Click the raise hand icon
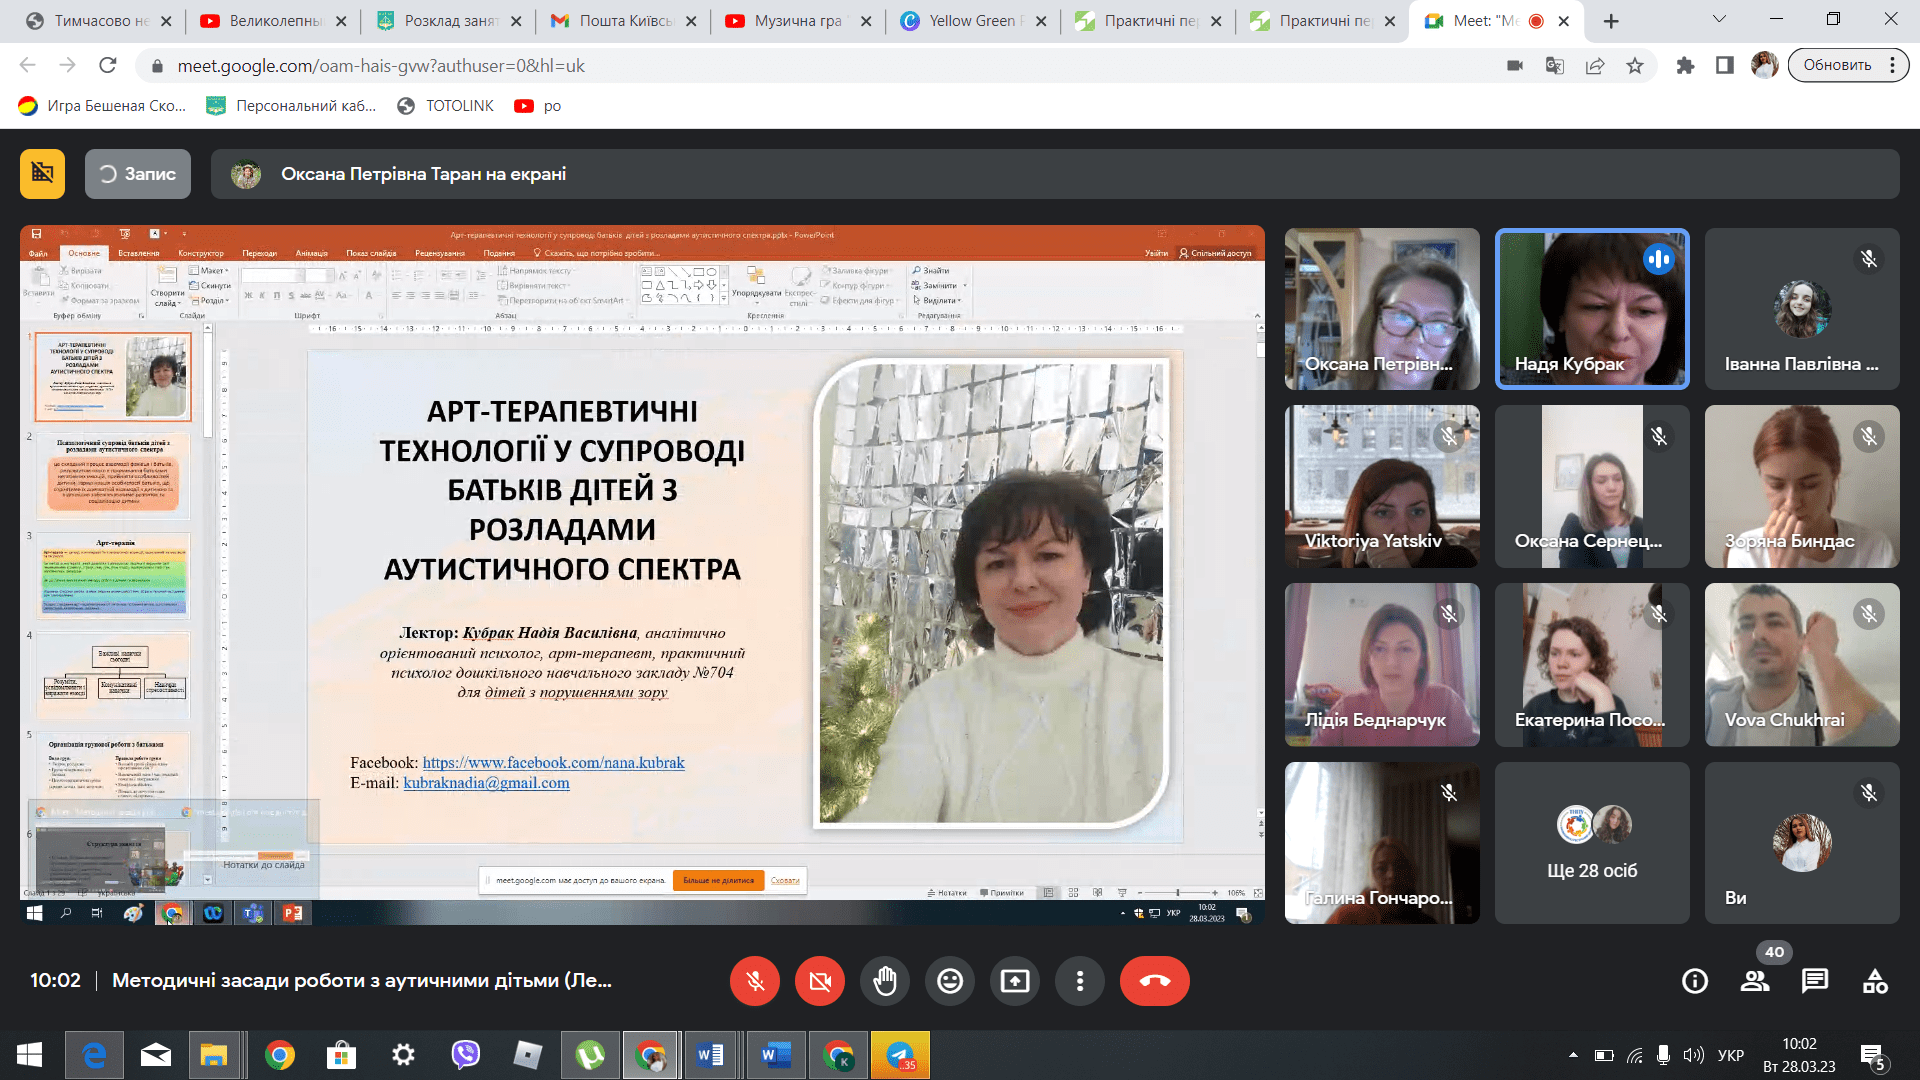The width and height of the screenshot is (1920, 1080). [885, 981]
